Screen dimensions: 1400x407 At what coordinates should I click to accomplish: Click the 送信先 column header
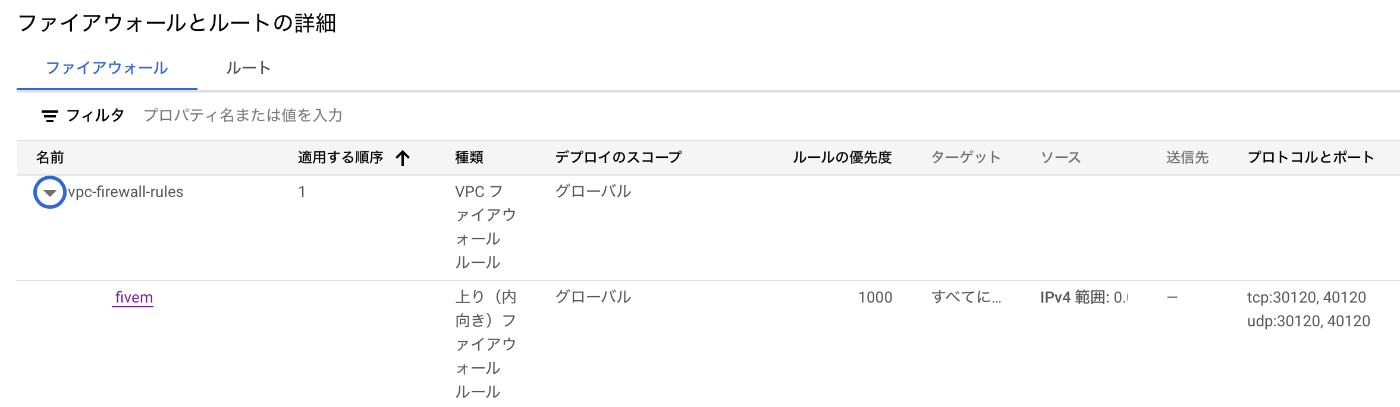tap(1187, 158)
